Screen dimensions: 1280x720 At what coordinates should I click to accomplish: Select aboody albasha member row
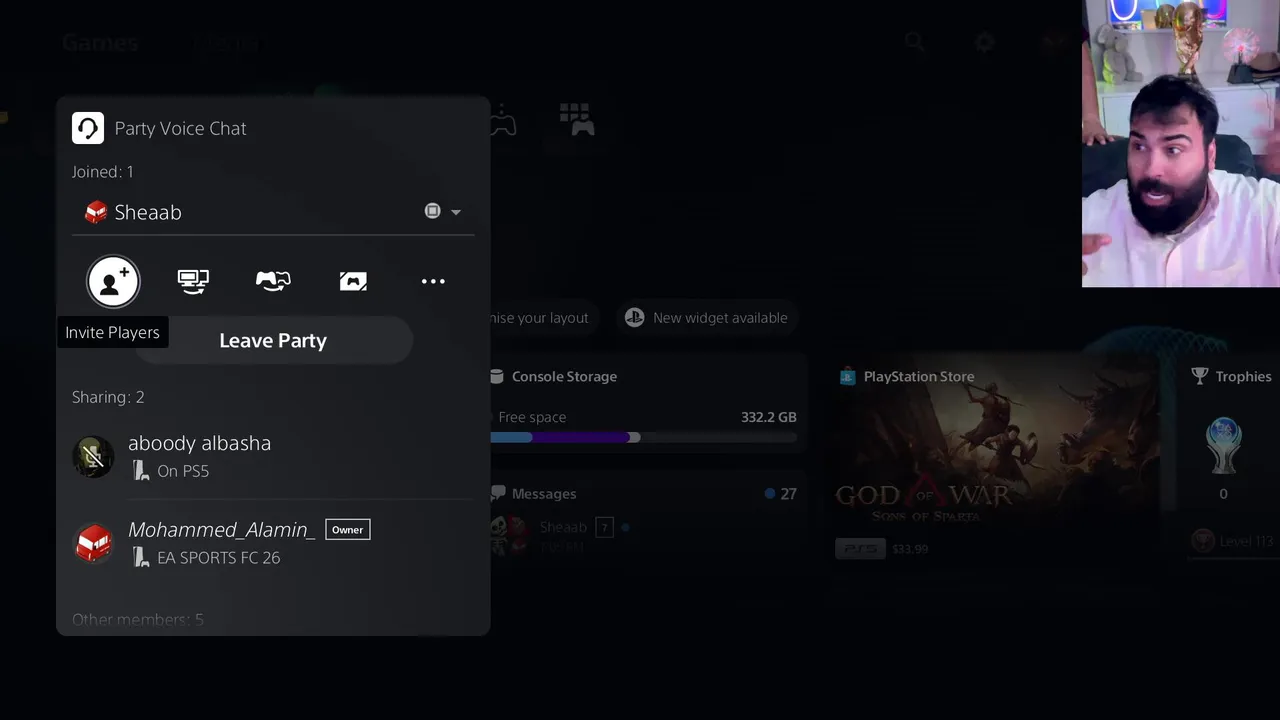click(x=273, y=456)
